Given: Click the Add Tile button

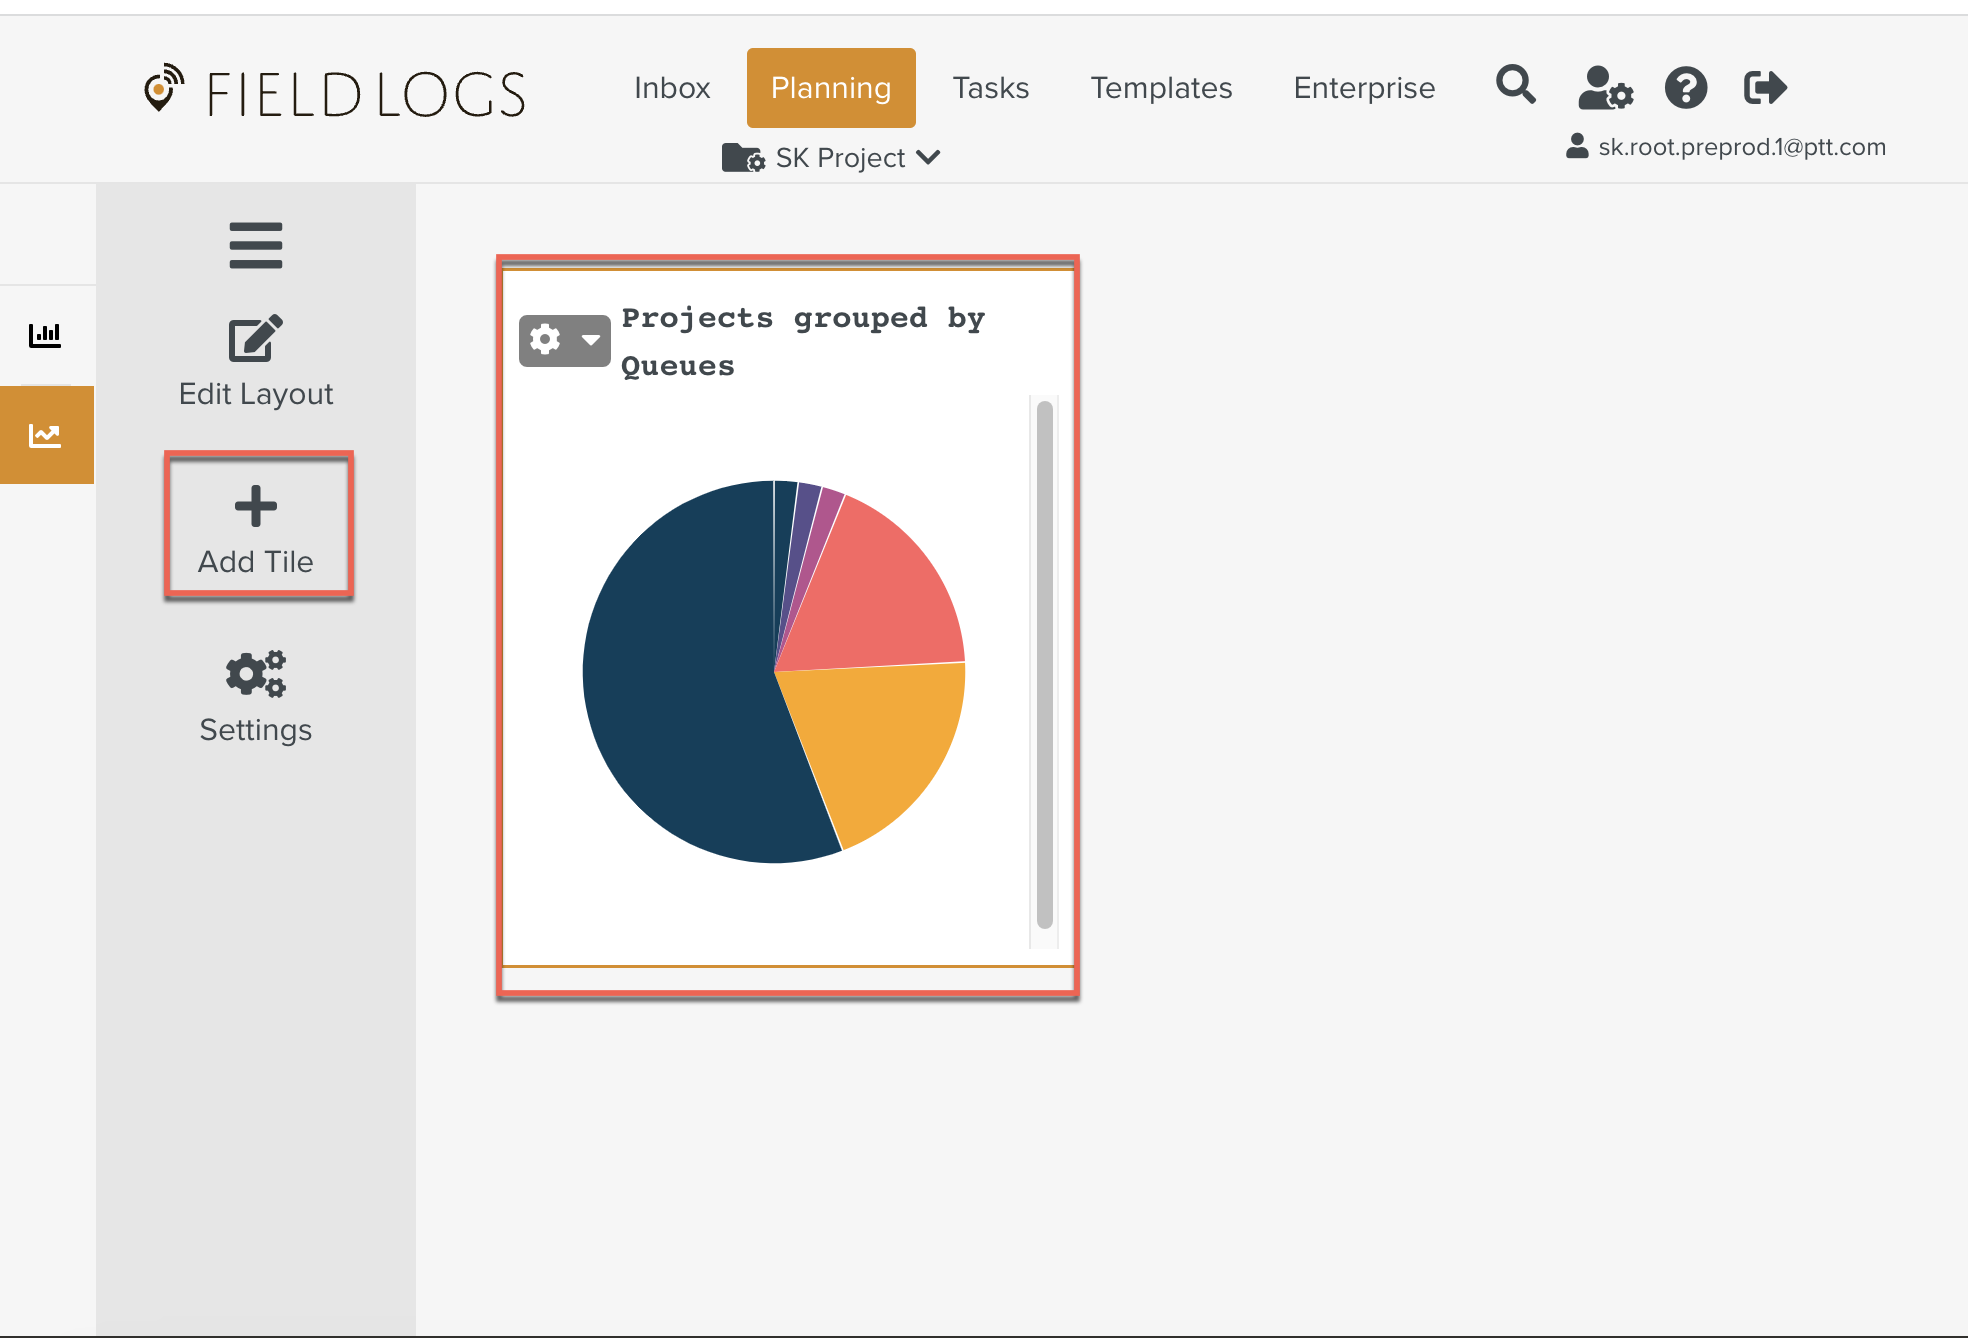Looking at the screenshot, I should pos(257,527).
